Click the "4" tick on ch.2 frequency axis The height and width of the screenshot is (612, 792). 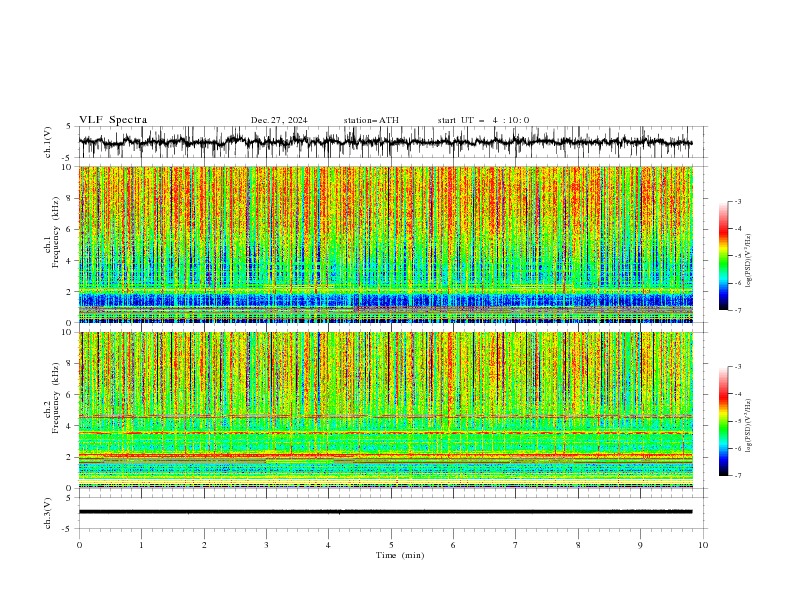[71, 426]
